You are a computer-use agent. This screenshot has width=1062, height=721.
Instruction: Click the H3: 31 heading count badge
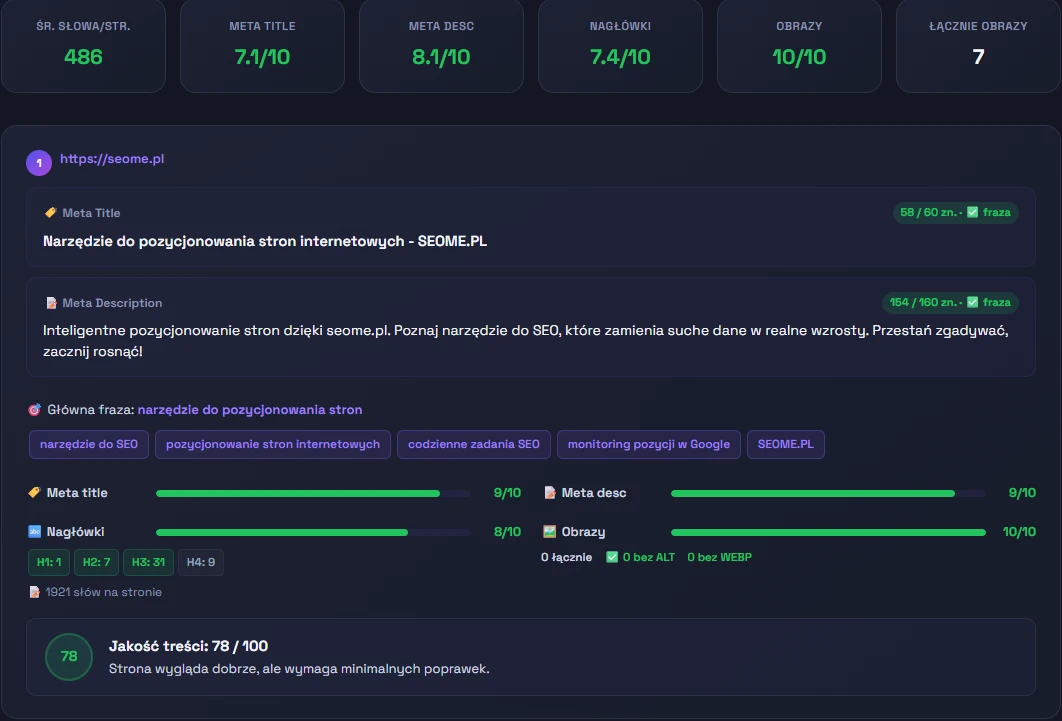click(x=148, y=562)
